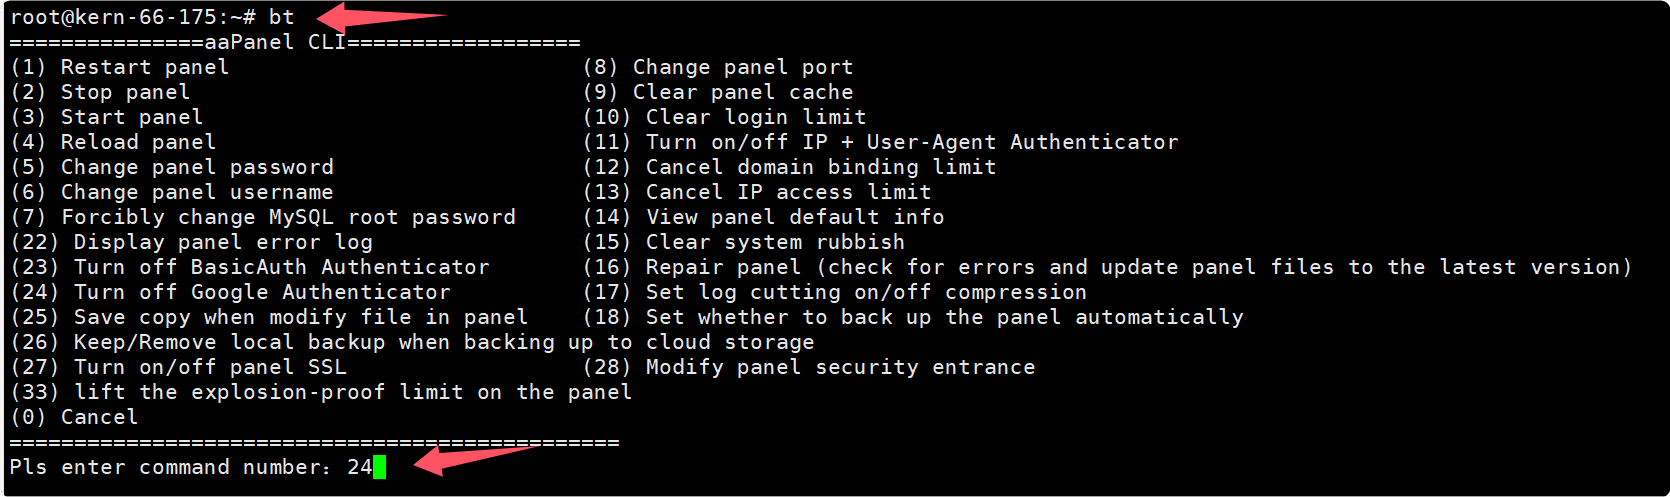Click "(9) Clear panel cache" entry
1670x497 pixels.
coord(718,92)
